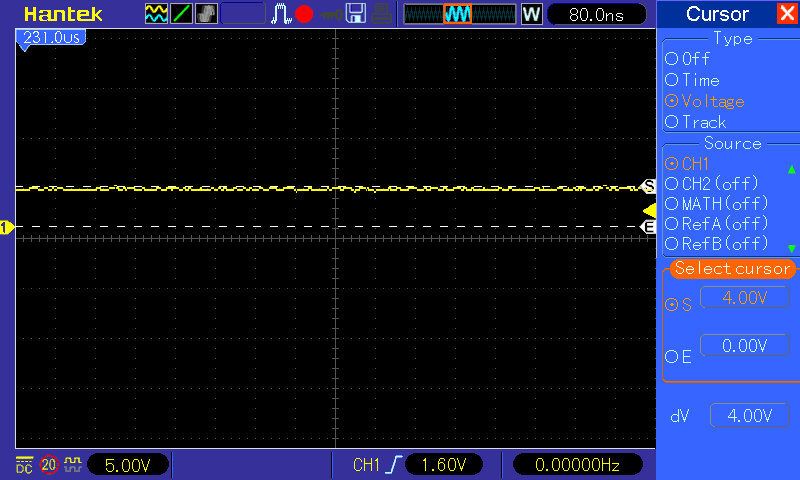Click the 1.60V trigger level readout
Image resolution: width=800 pixels, height=480 pixels.
coord(444,465)
